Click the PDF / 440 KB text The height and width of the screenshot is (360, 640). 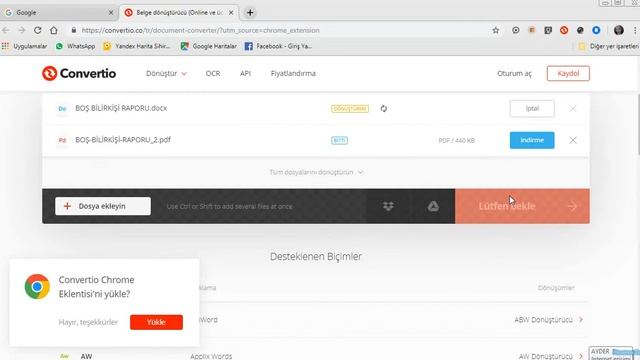tap(456, 140)
